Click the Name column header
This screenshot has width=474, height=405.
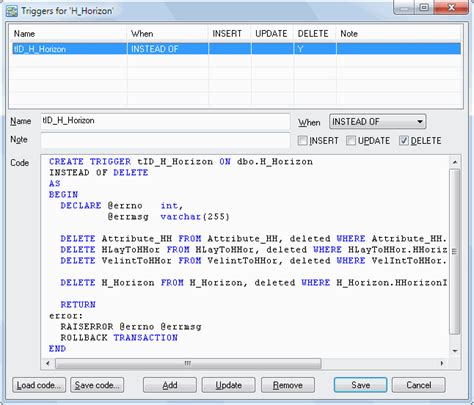click(x=69, y=34)
